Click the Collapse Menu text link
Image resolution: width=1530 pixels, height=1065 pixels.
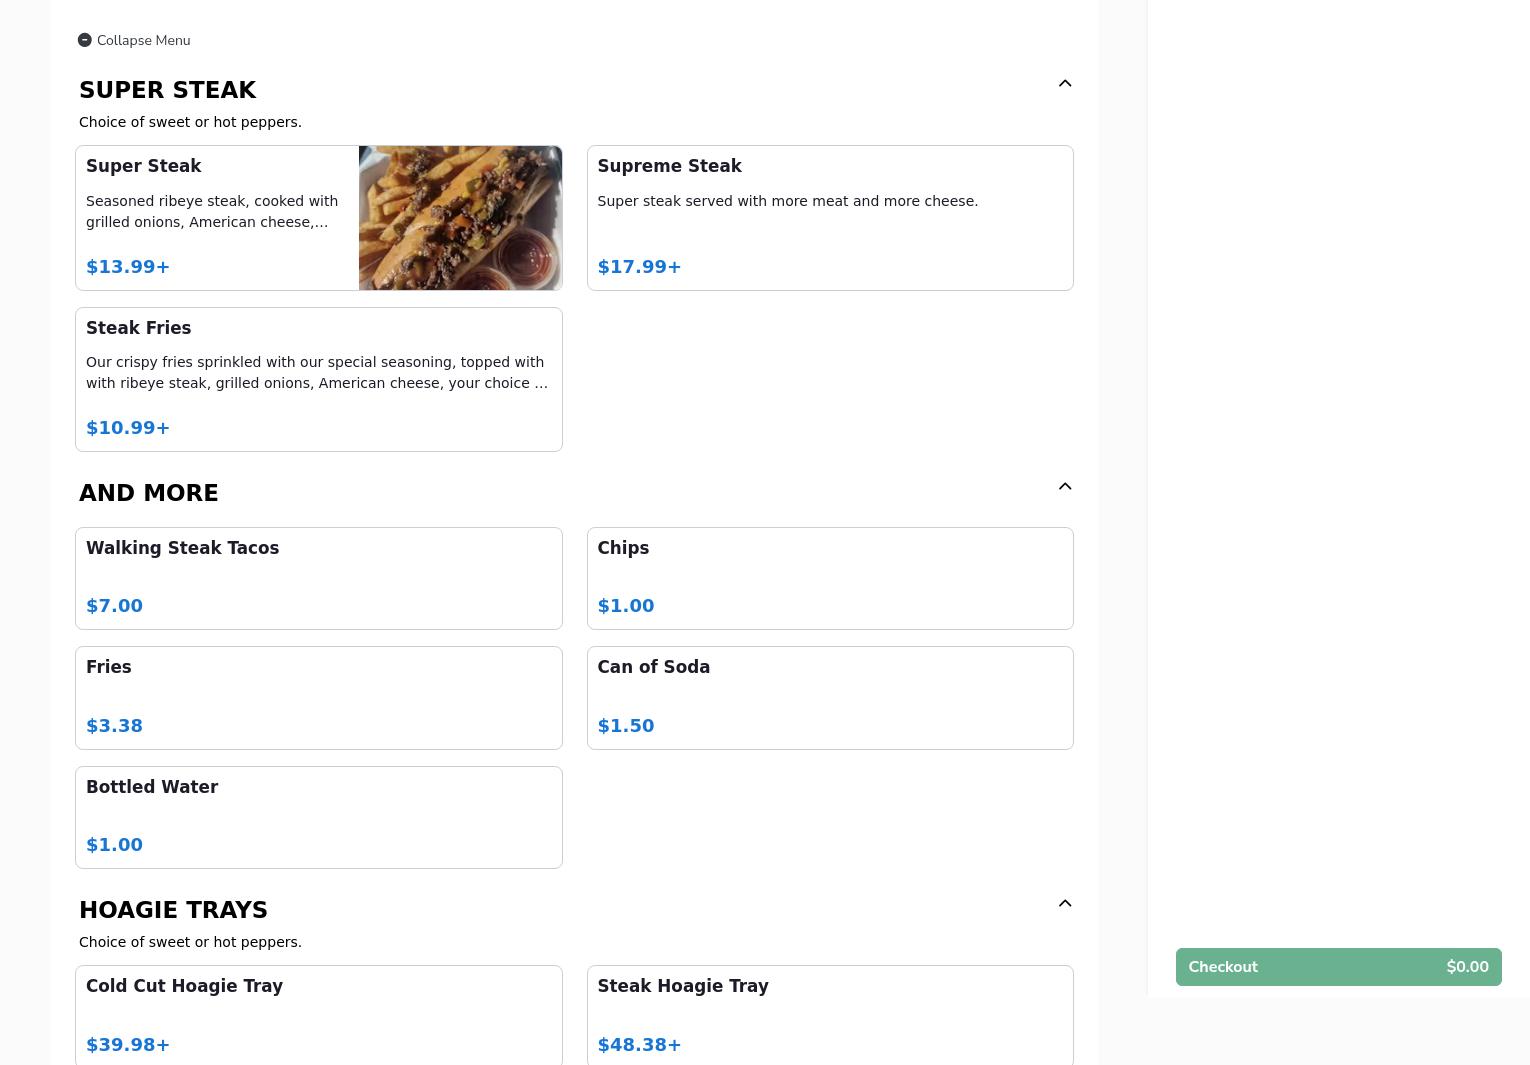point(143,40)
